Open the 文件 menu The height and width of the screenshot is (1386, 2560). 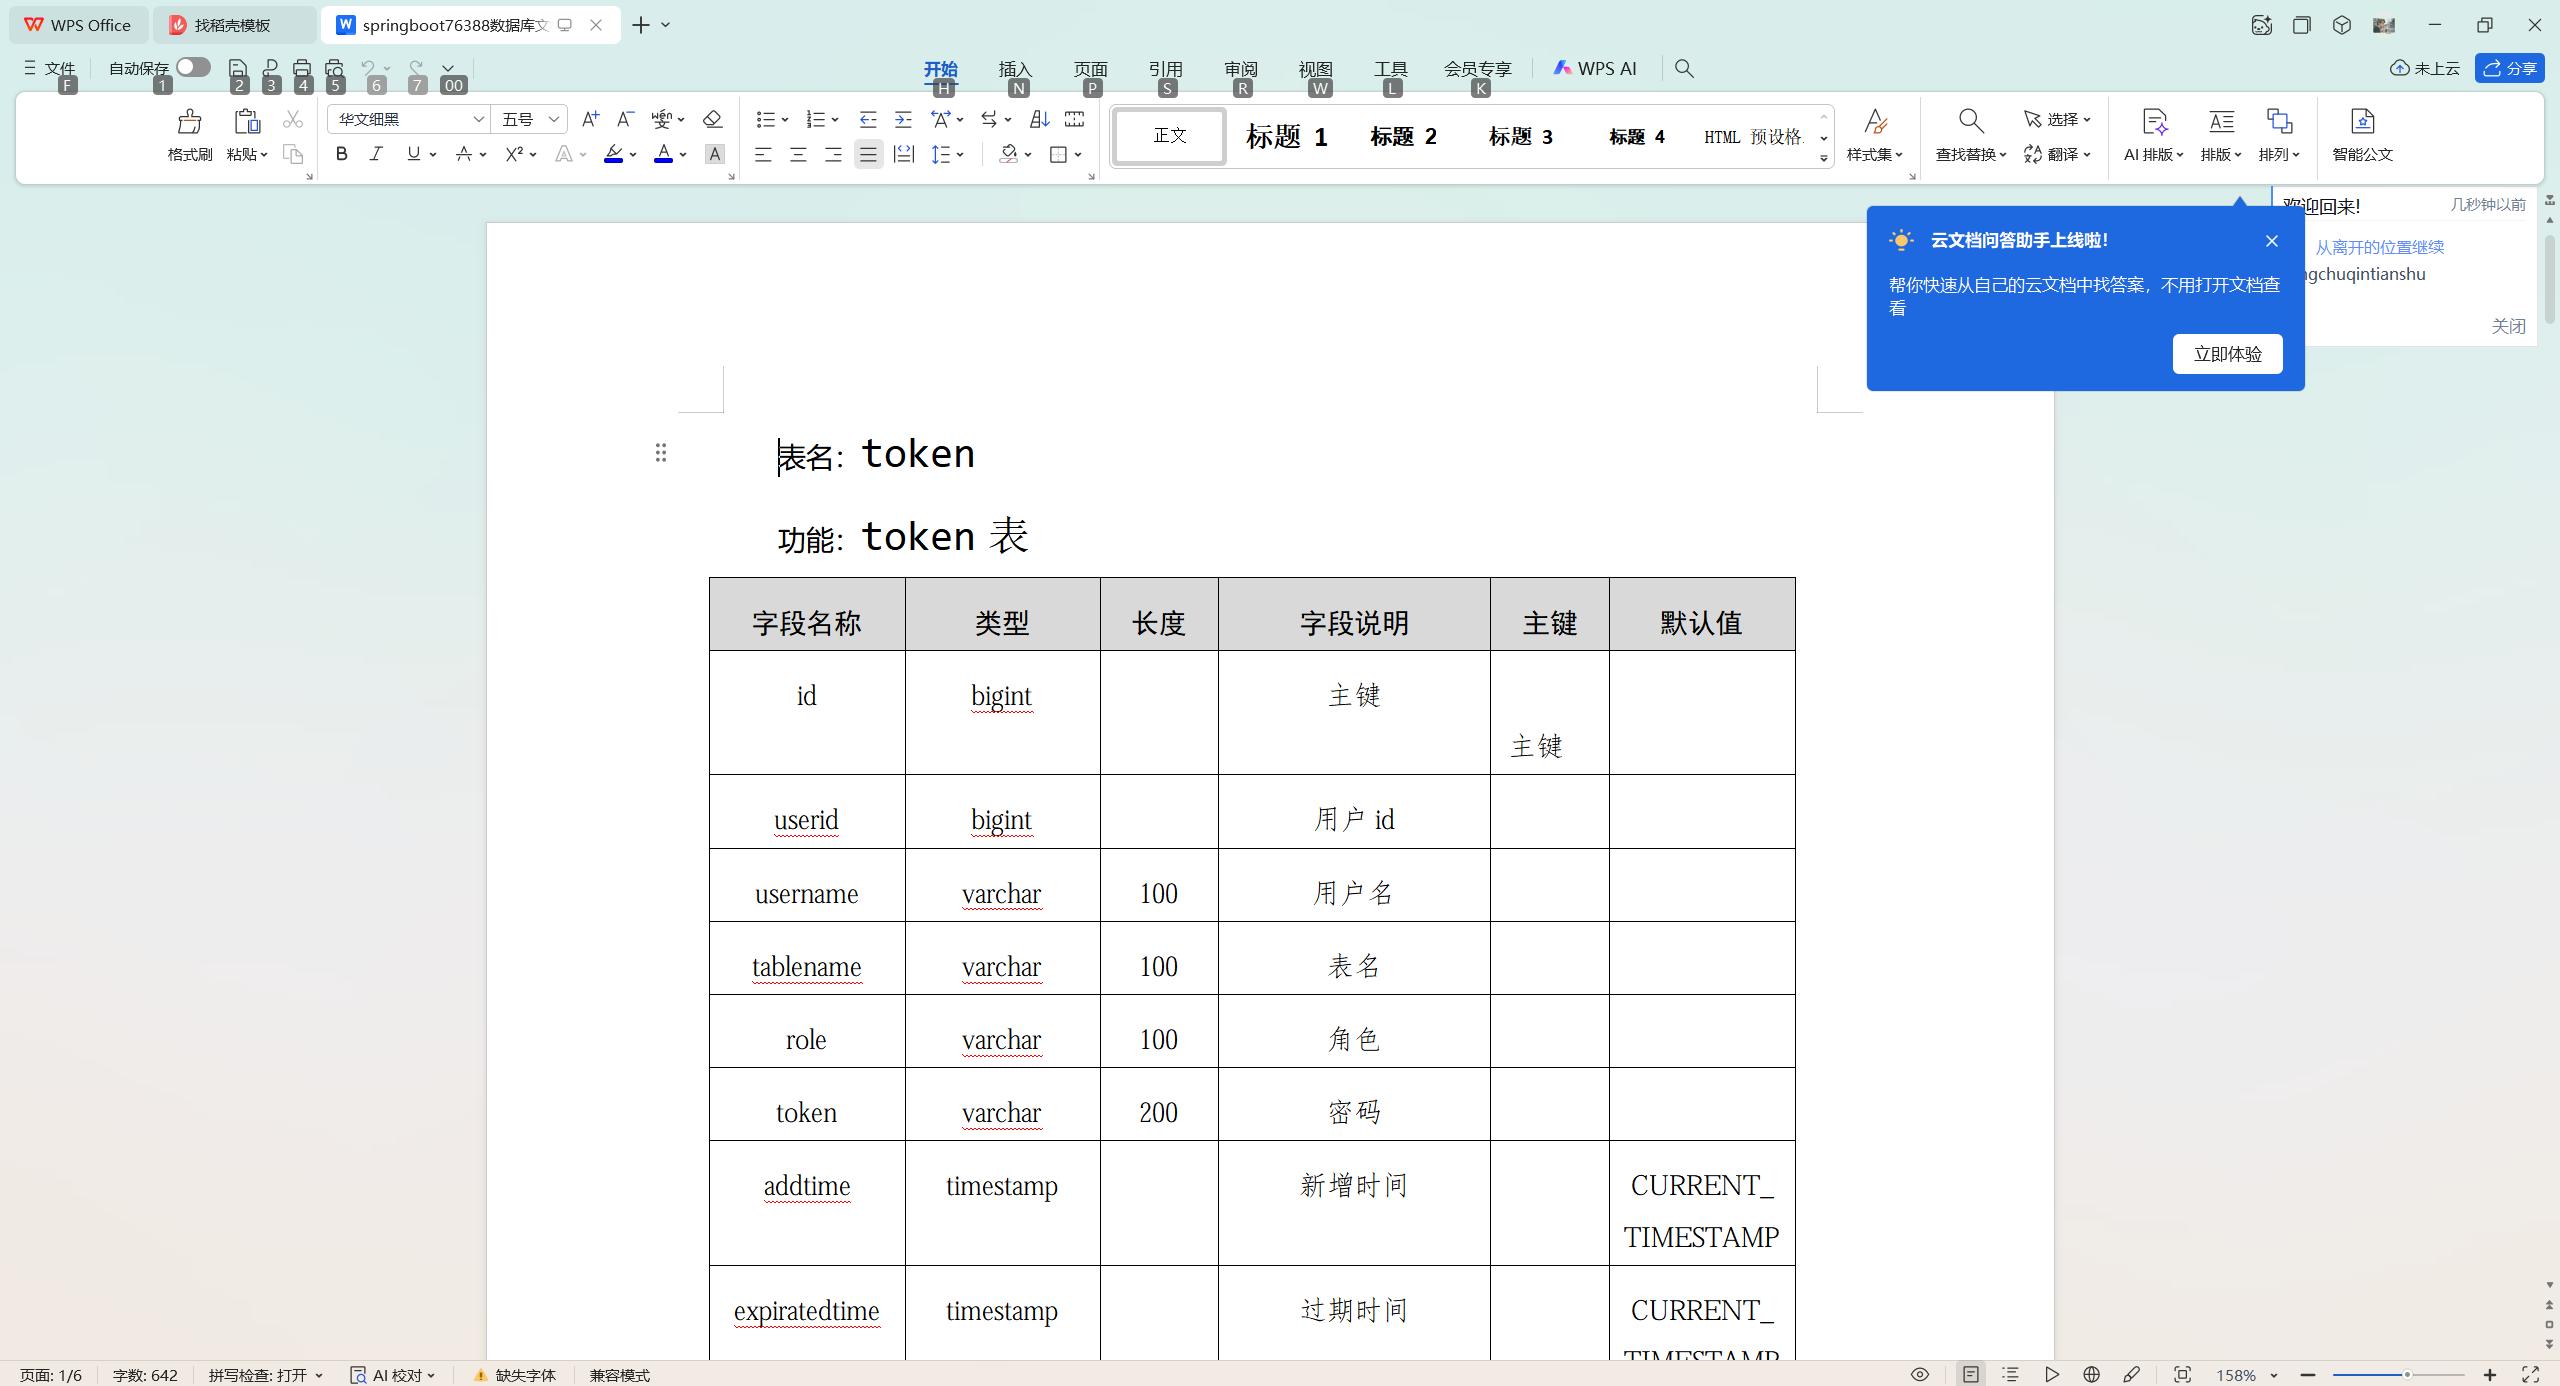pos(48,68)
